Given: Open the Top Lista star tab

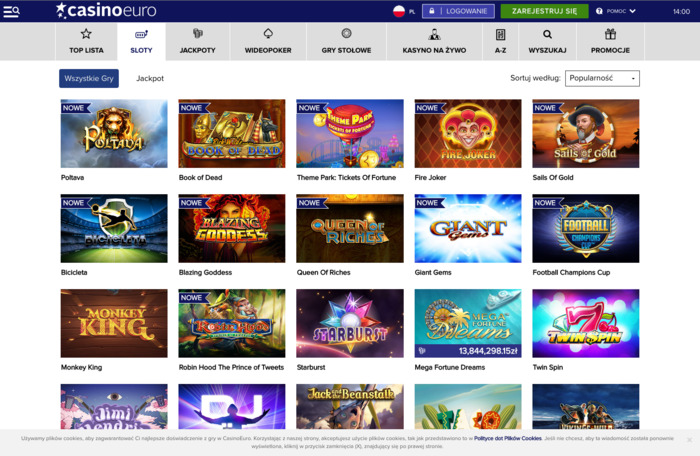Looking at the screenshot, I should click(86, 41).
